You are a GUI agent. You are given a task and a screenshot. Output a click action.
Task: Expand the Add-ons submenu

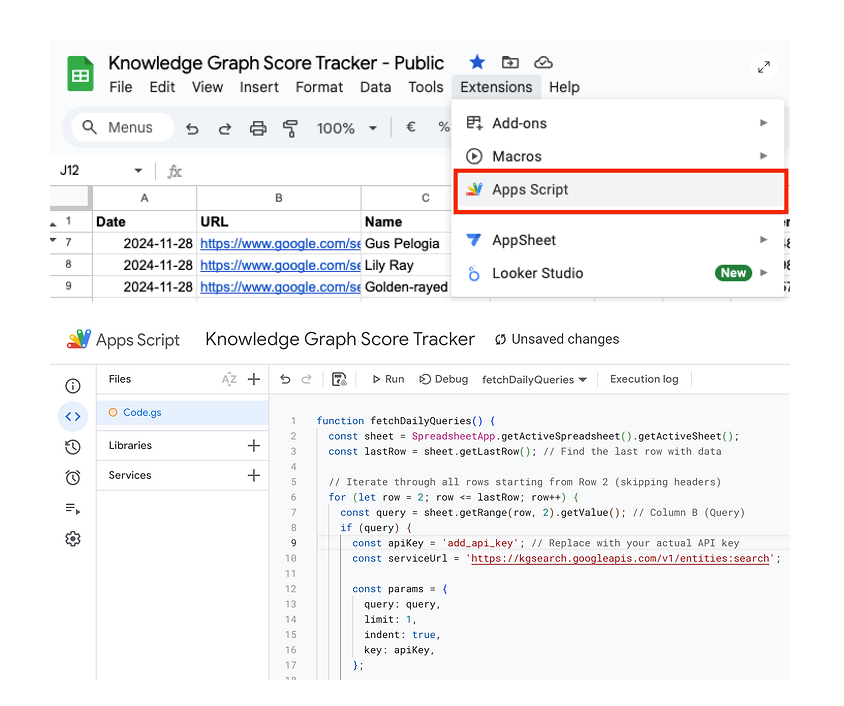(617, 123)
